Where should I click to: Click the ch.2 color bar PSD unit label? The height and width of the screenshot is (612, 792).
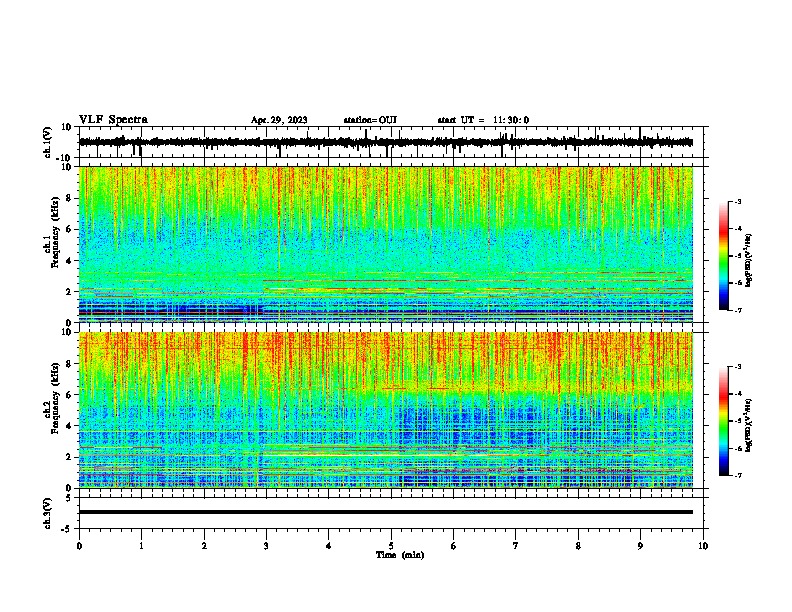coord(748,425)
